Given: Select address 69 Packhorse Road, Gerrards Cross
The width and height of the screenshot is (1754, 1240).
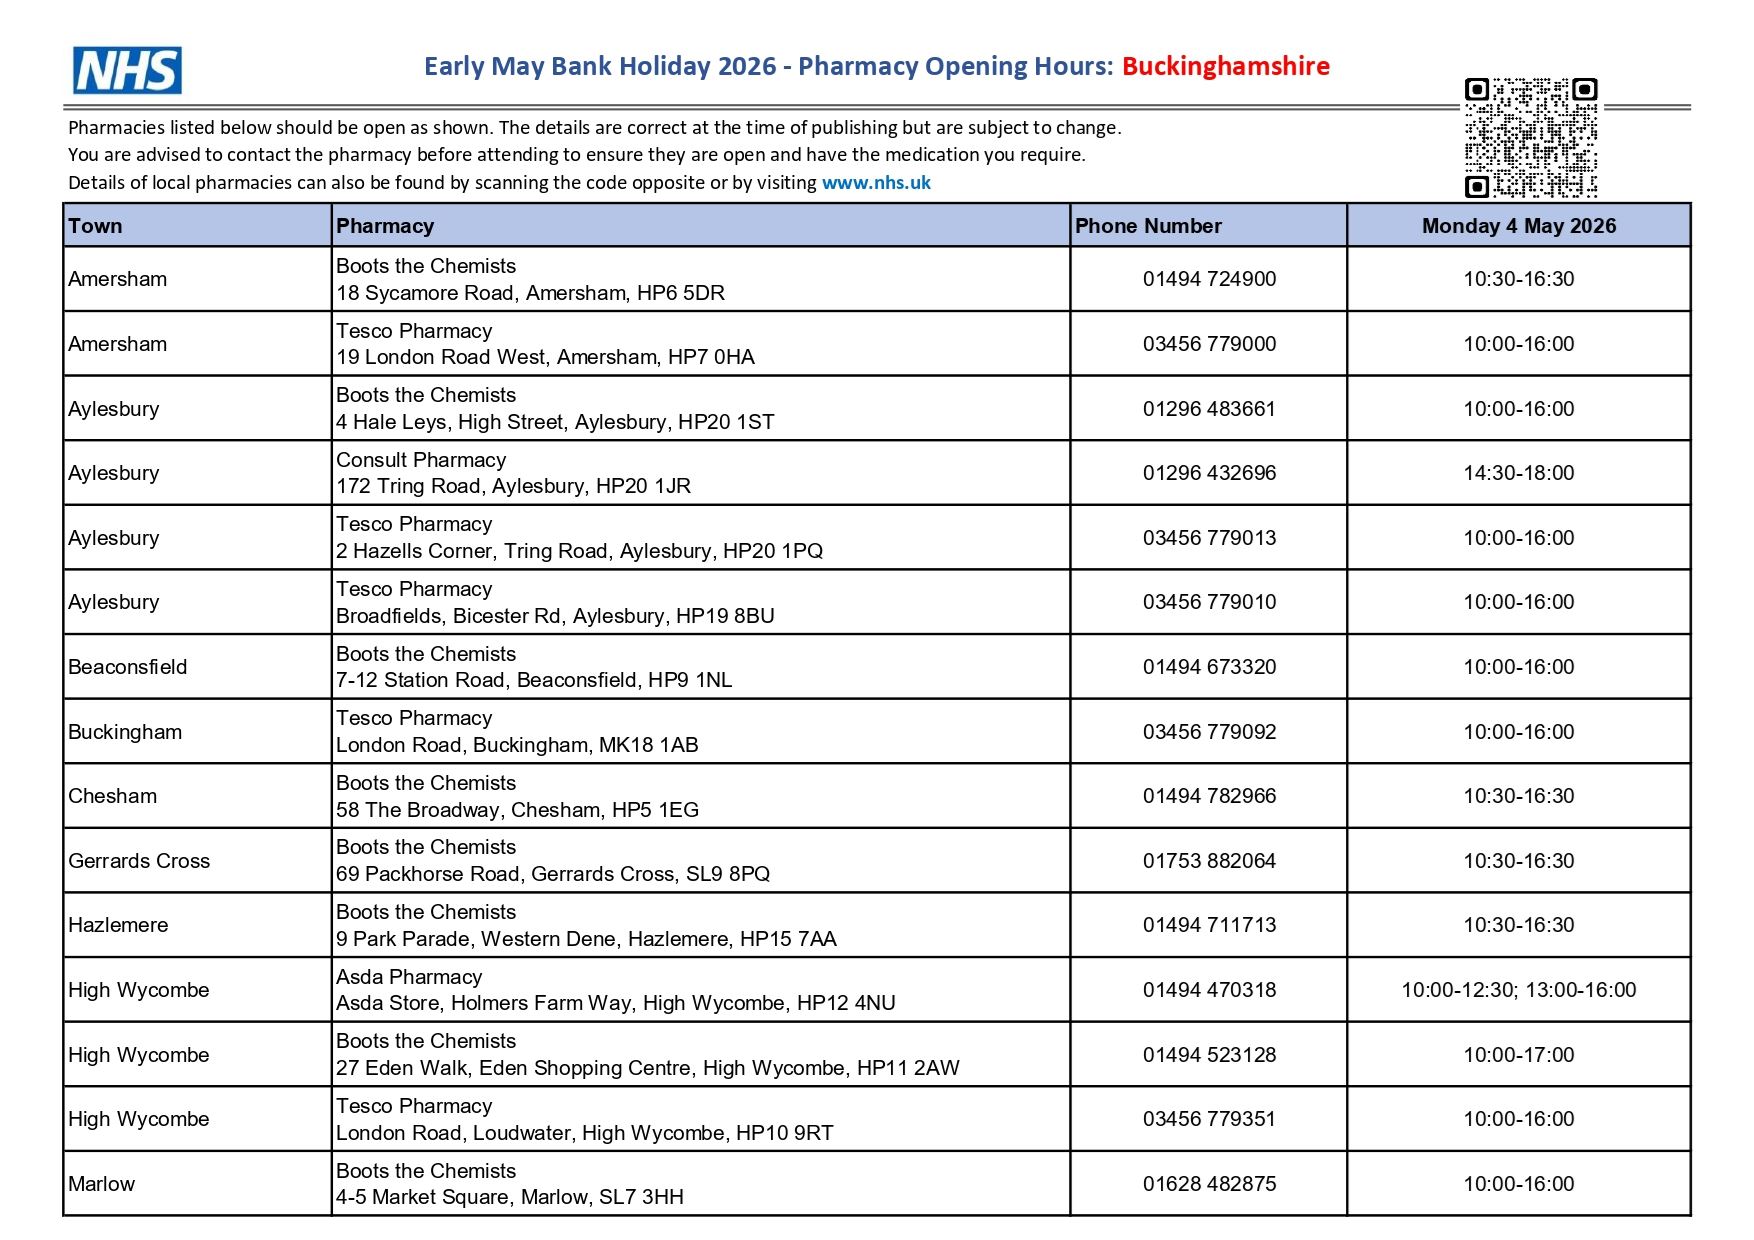Looking at the screenshot, I should coord(553,874).
